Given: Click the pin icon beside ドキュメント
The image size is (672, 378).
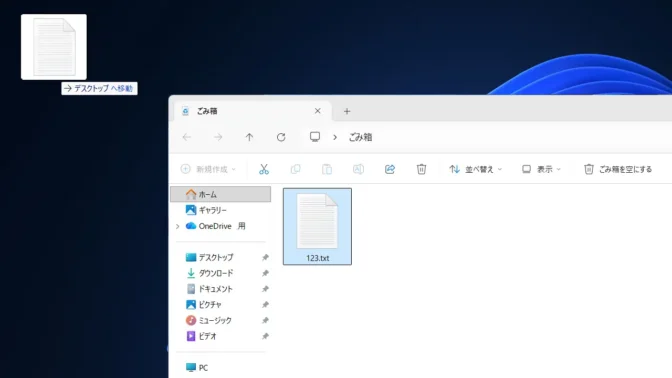Looking at the screenshot, I should click(265, 289).
